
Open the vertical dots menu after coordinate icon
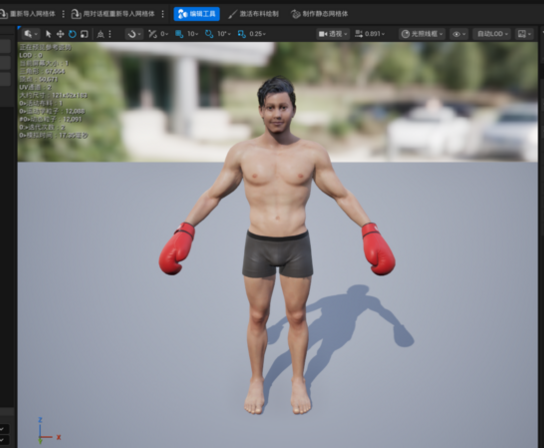(x=110, y=34)
